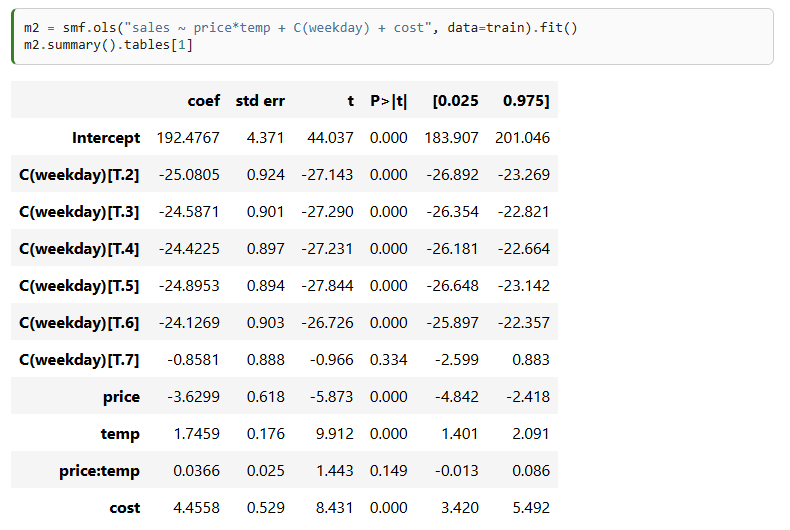Click the 't' column header
Viewport: 790px width, 530px height.
coord(351,101)
